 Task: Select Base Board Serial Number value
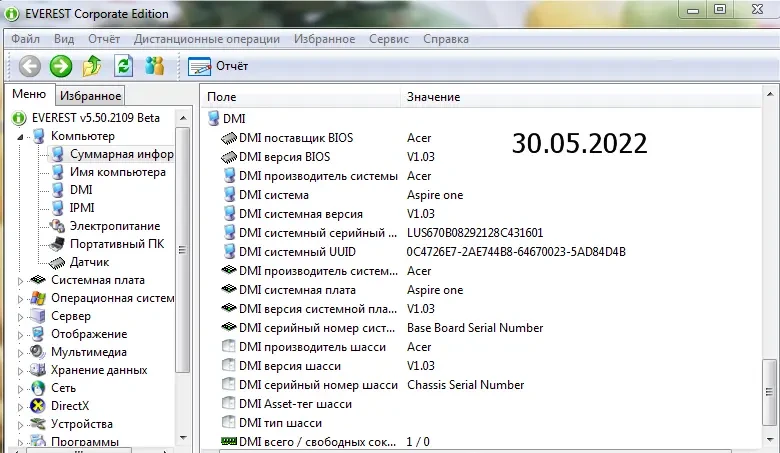[475, 328]
